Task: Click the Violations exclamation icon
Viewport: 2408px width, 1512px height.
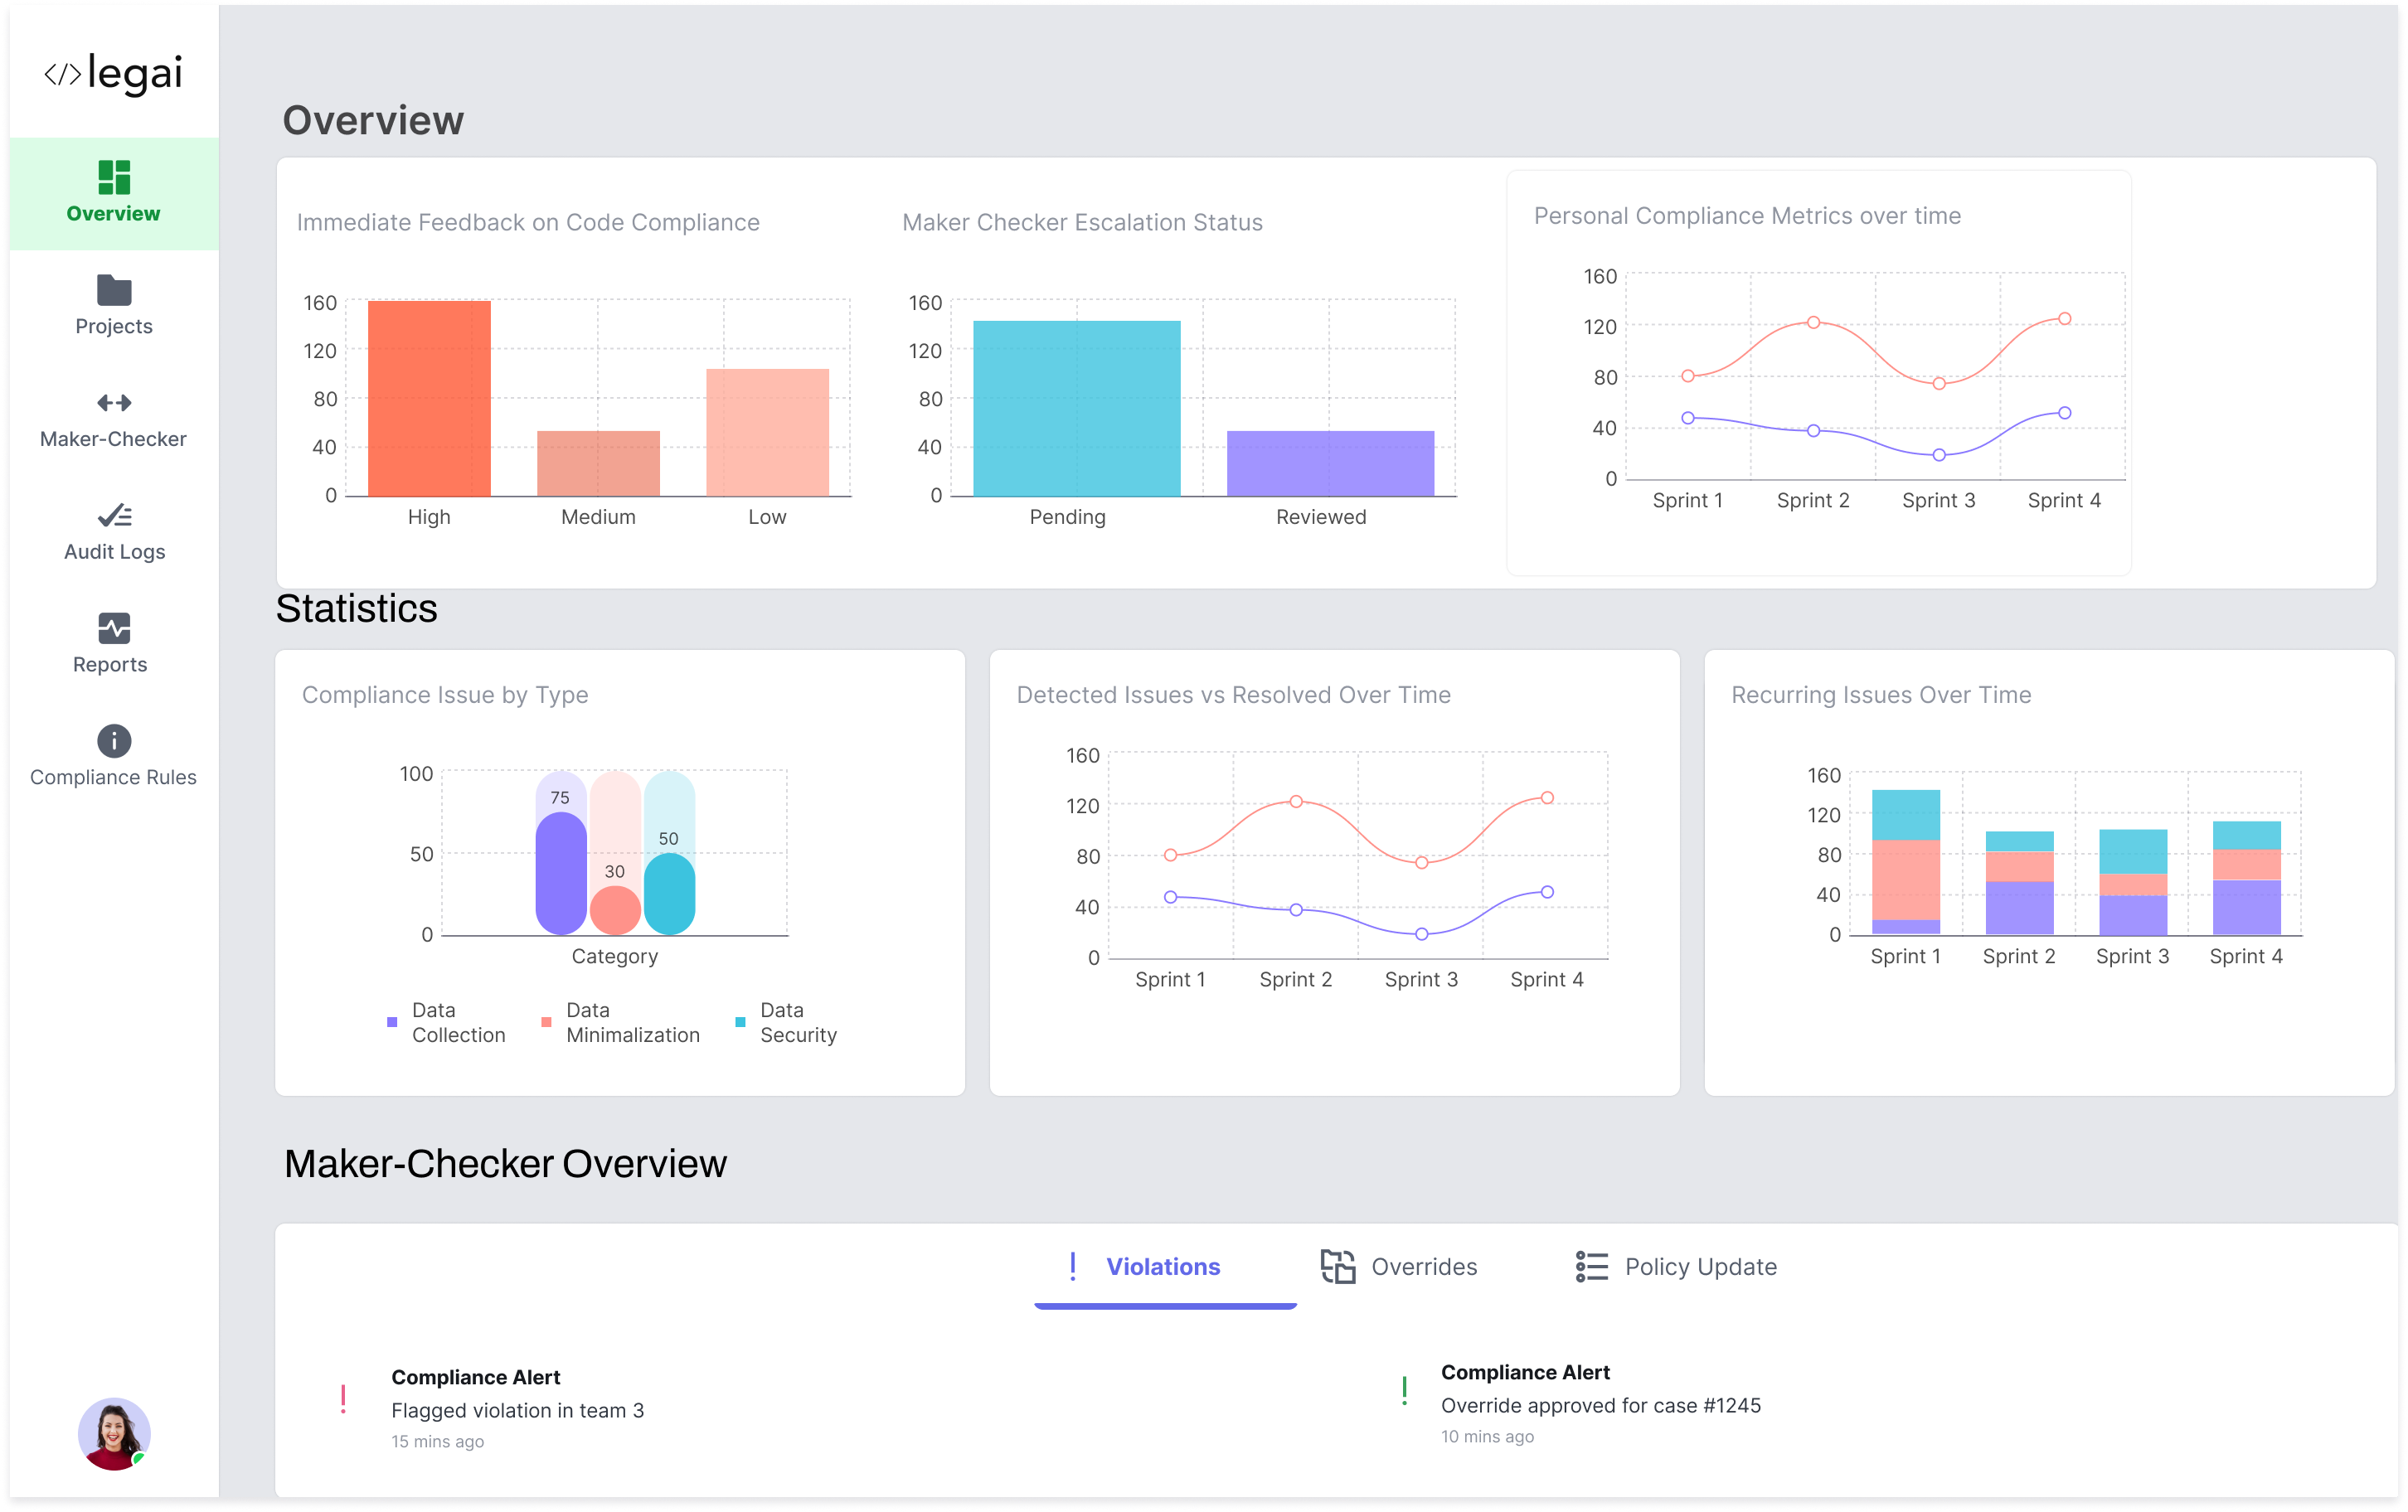Action: 1073,1266
